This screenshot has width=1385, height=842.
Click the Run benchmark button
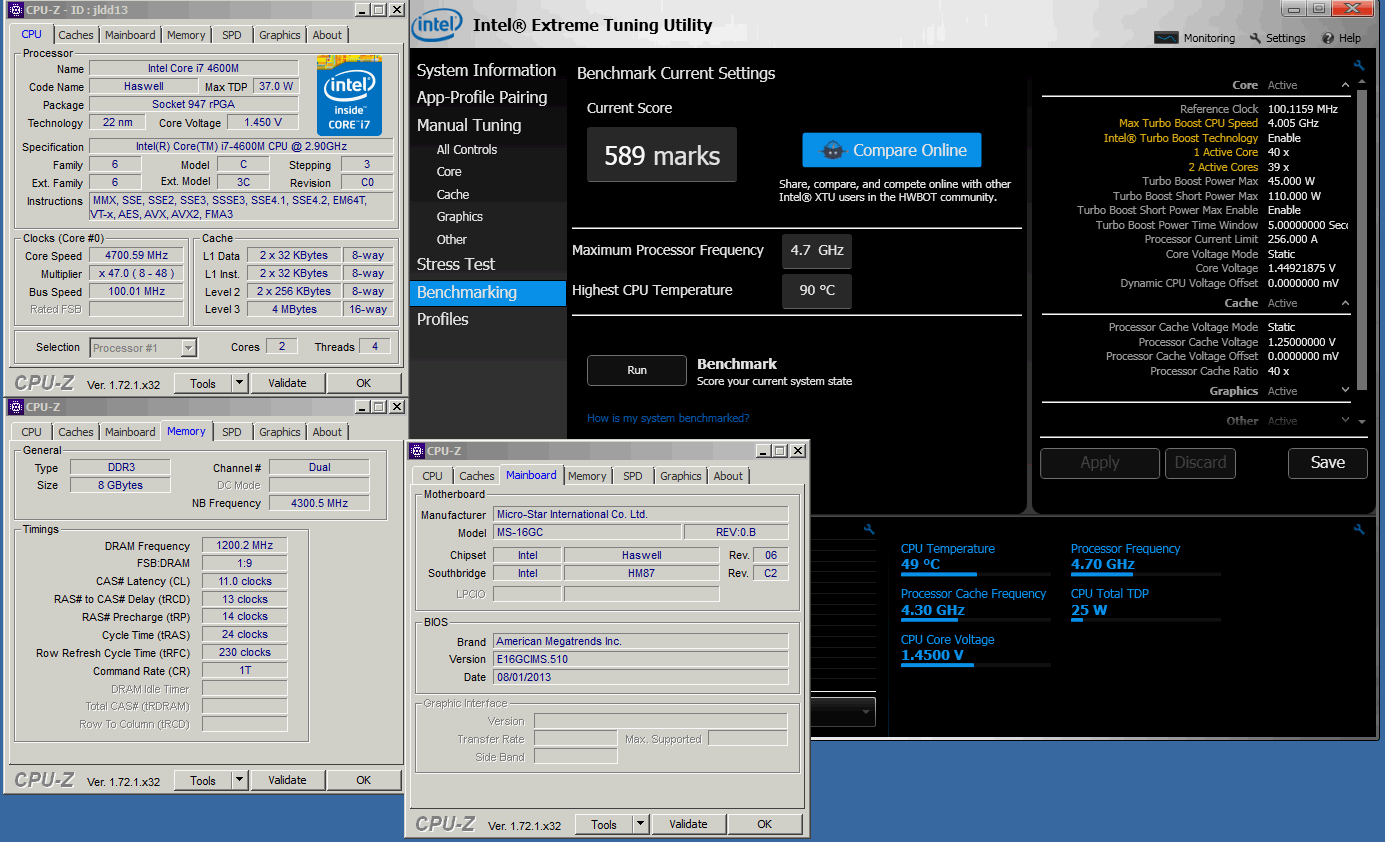[637, 370]
